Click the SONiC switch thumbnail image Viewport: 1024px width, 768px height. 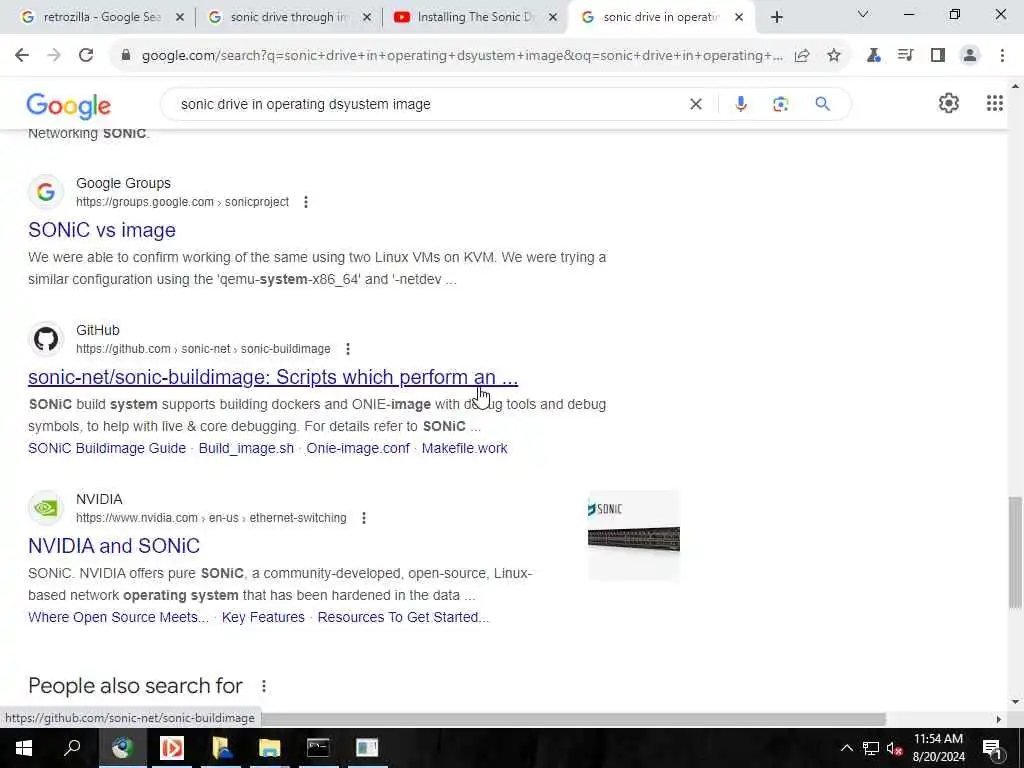[633, 536]
